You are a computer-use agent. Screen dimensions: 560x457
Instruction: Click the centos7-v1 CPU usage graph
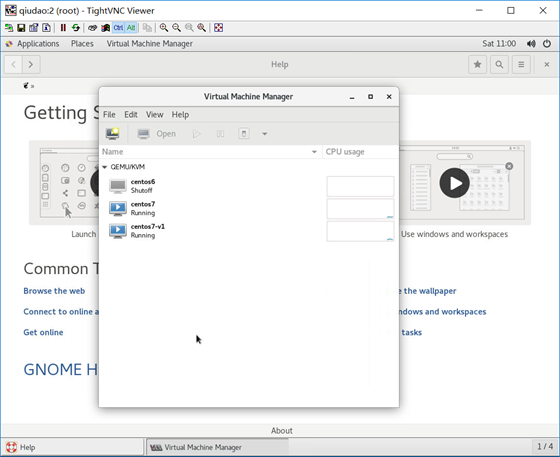(x=360, y=231)
